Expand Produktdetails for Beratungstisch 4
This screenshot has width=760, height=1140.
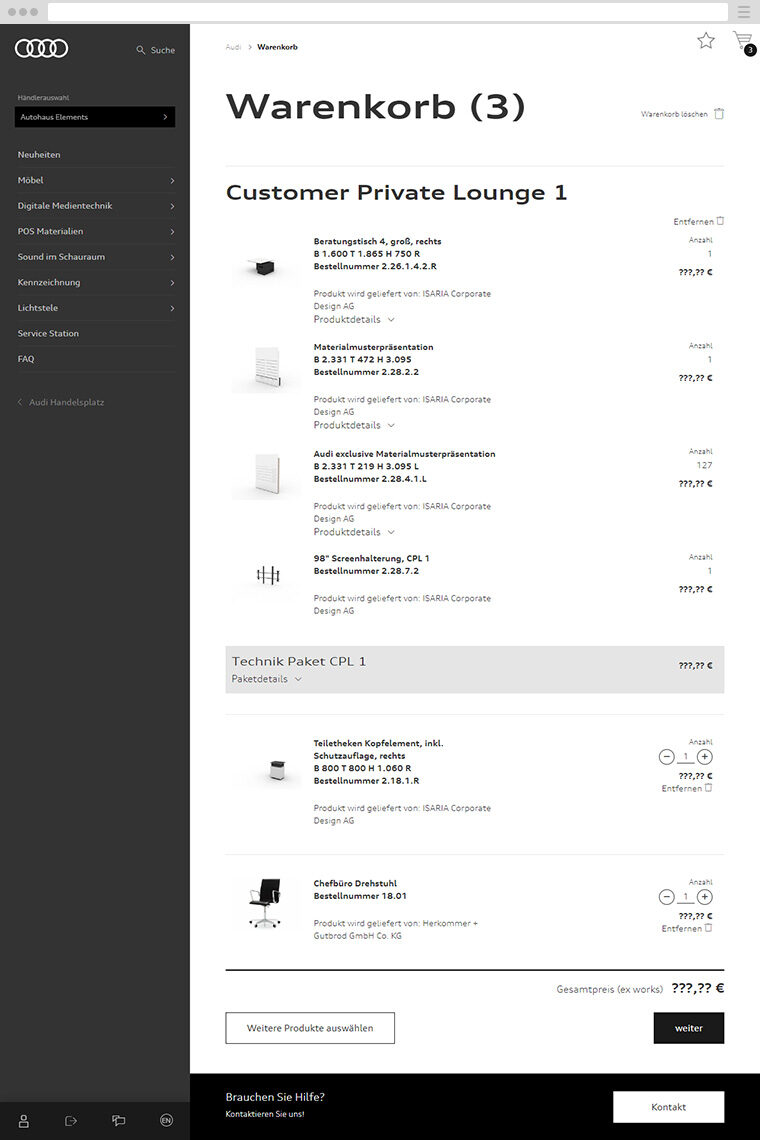click(354, 320)
